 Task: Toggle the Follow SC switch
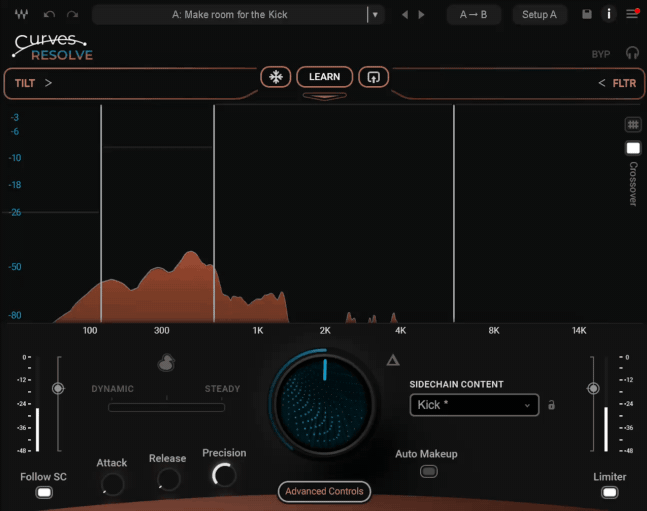tap(43, 492)
